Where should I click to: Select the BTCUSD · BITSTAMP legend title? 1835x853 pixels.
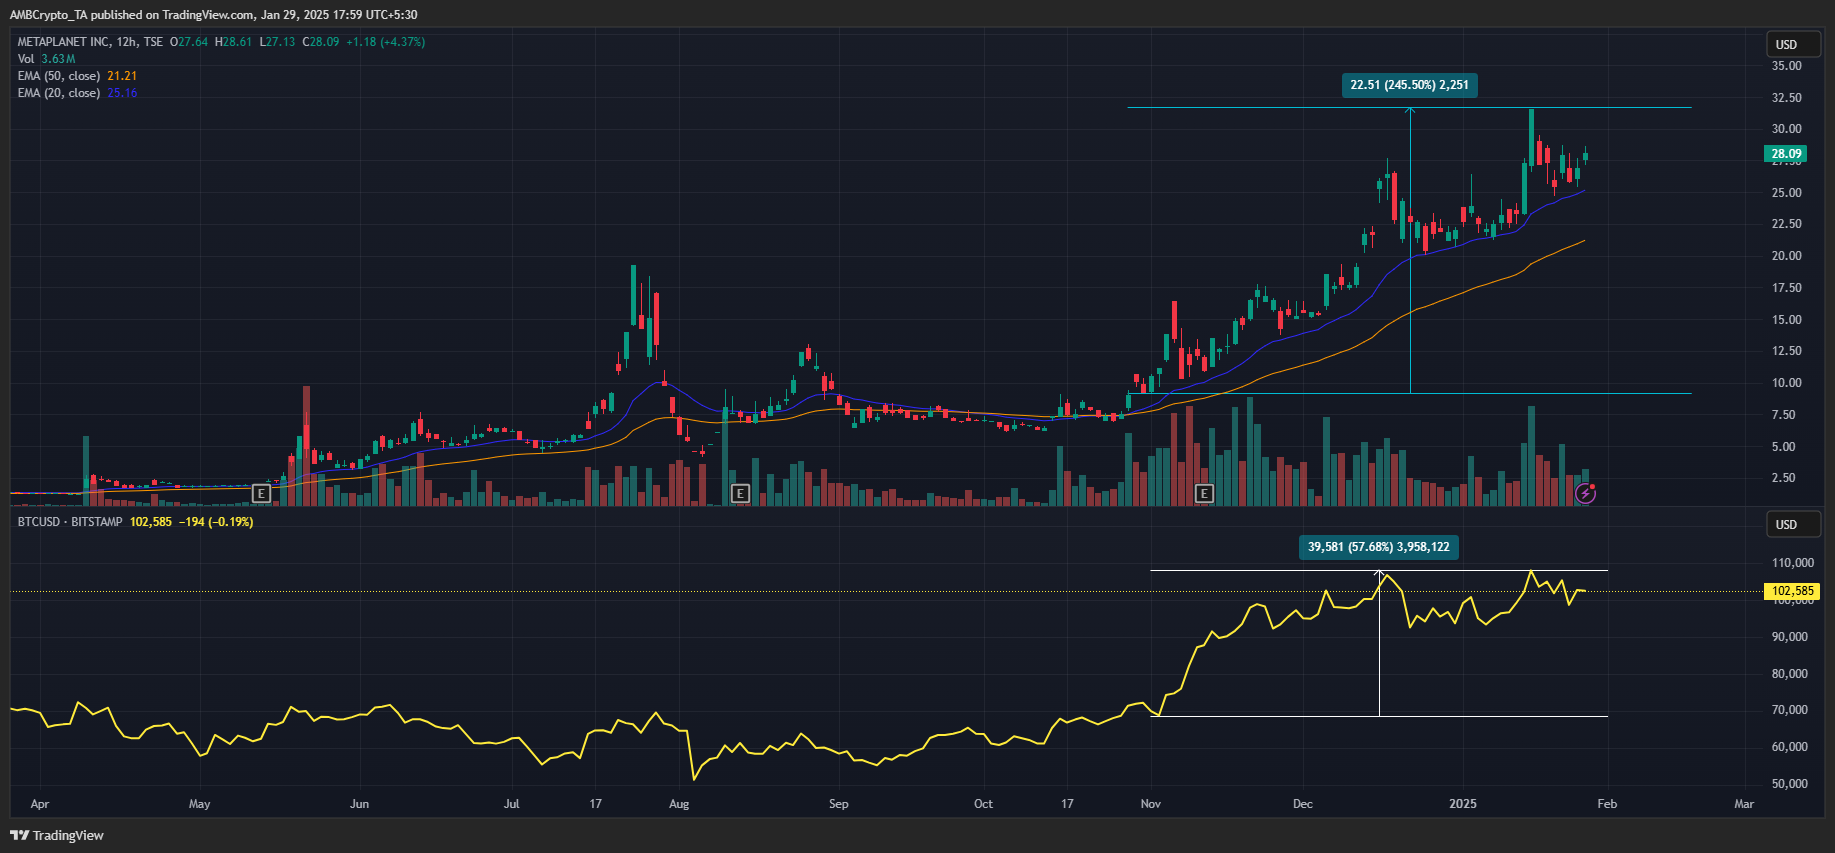pyautogui.click(x=70, y=522)
